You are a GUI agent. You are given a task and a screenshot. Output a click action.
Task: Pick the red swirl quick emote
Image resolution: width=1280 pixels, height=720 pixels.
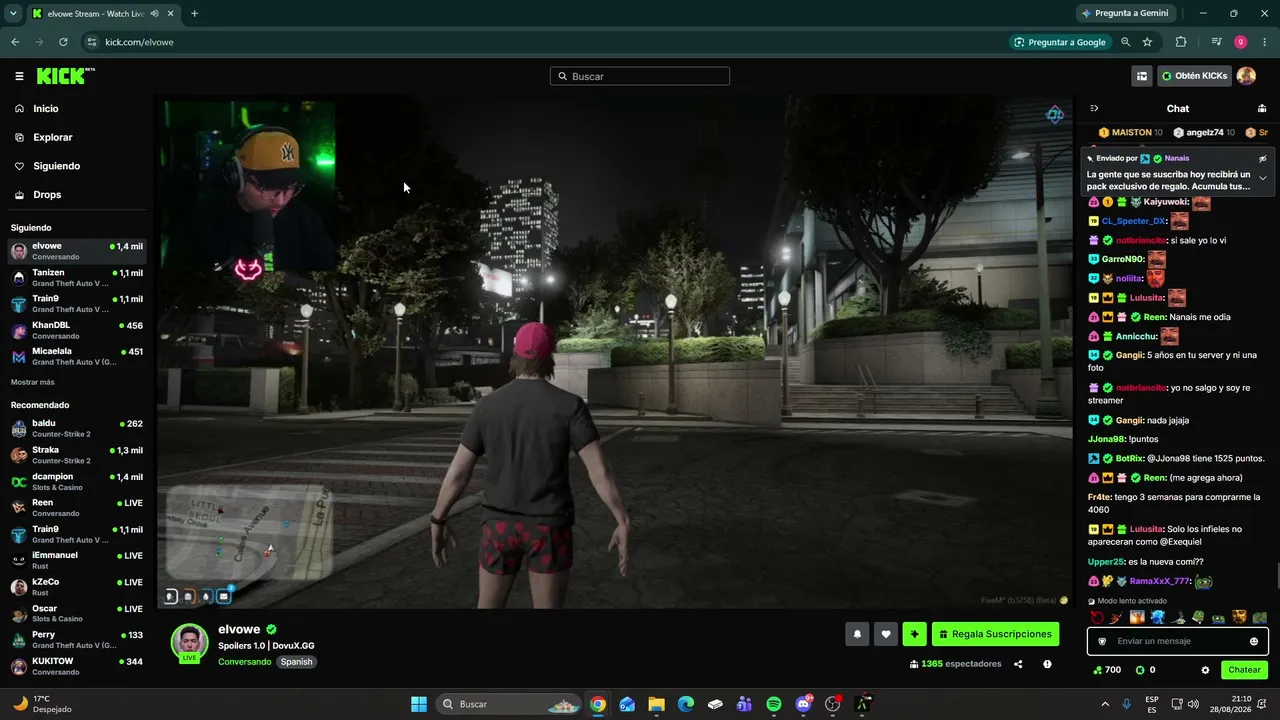click(1097, 617)
